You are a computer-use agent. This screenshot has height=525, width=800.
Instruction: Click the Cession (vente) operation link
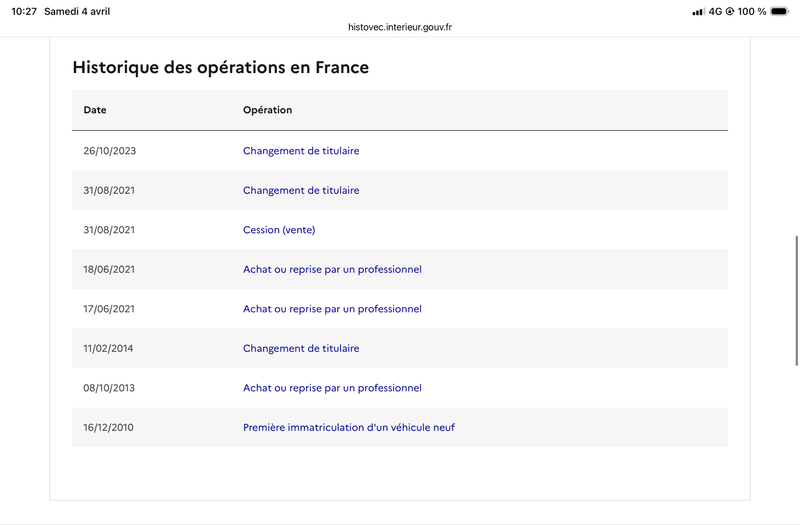pyautogui.click(x=279, y=230)
